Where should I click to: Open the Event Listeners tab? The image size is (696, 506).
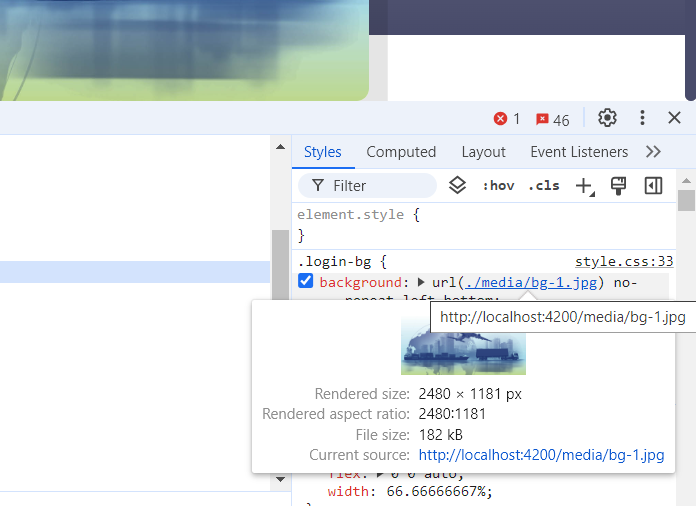pyautogui.click(x=579, y=152)
